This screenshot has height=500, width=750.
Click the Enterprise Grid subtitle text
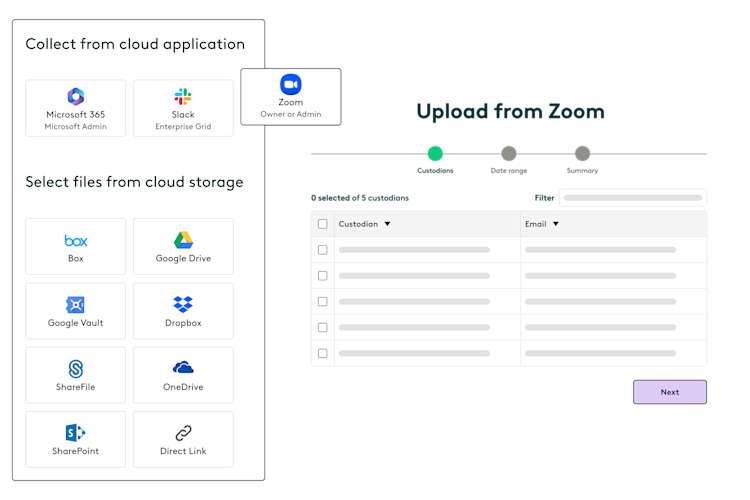183,127
